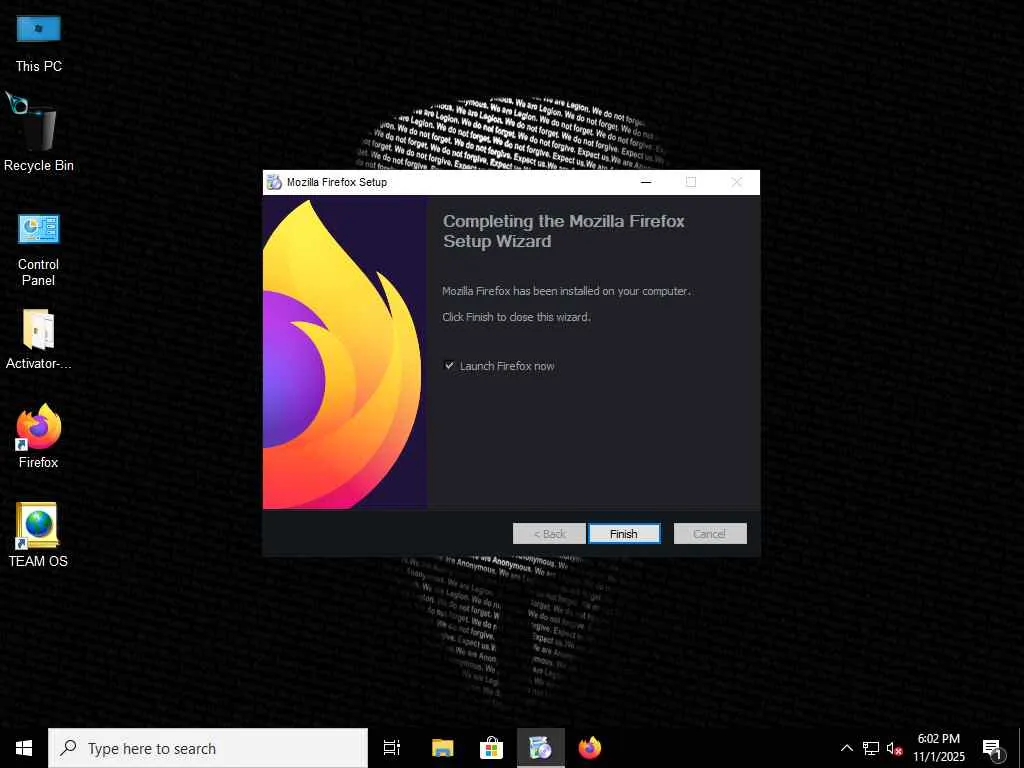Open the Windows Start menu

pyautogui.click(x=24, y=748)
